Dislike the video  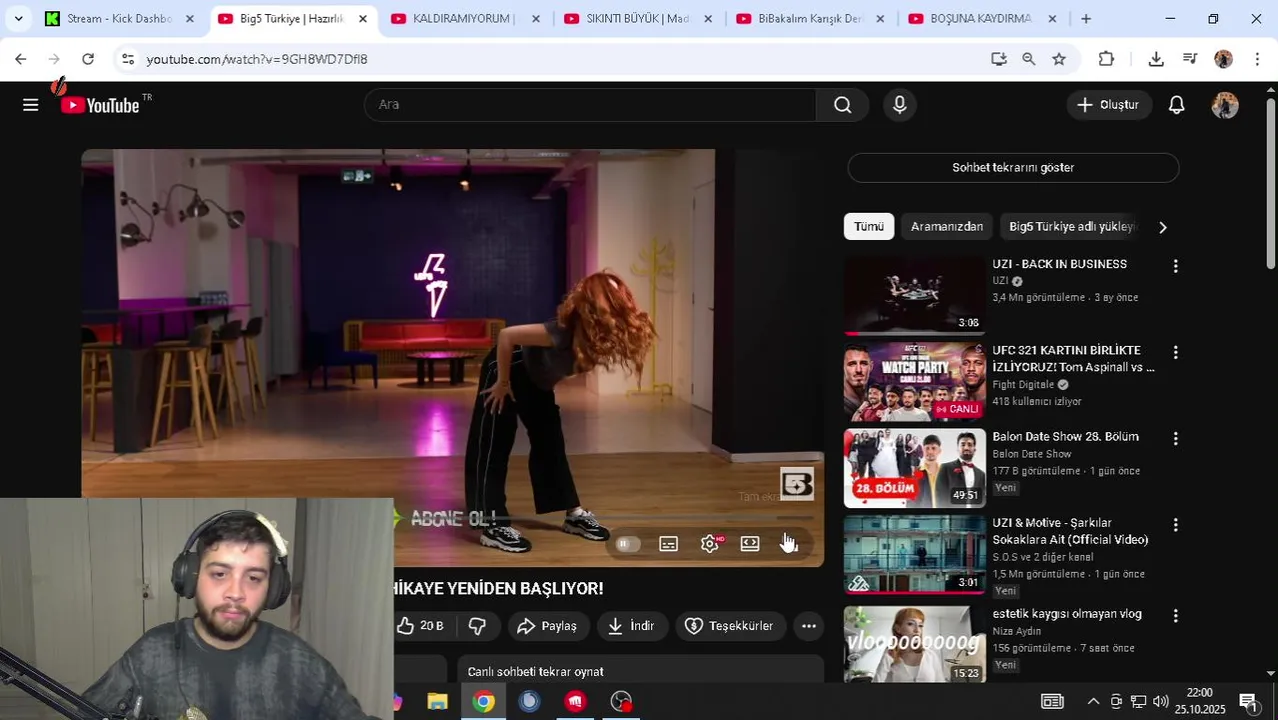478,626
